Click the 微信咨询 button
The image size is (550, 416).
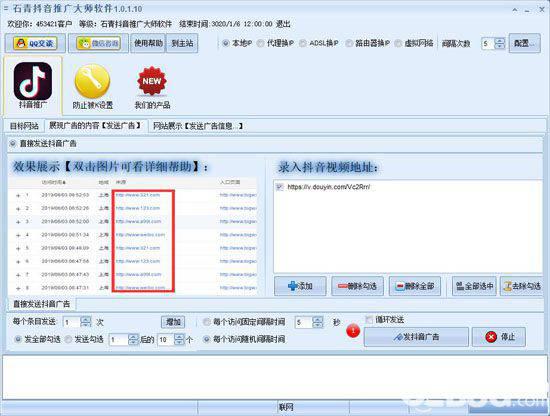(x=99, y=43)
